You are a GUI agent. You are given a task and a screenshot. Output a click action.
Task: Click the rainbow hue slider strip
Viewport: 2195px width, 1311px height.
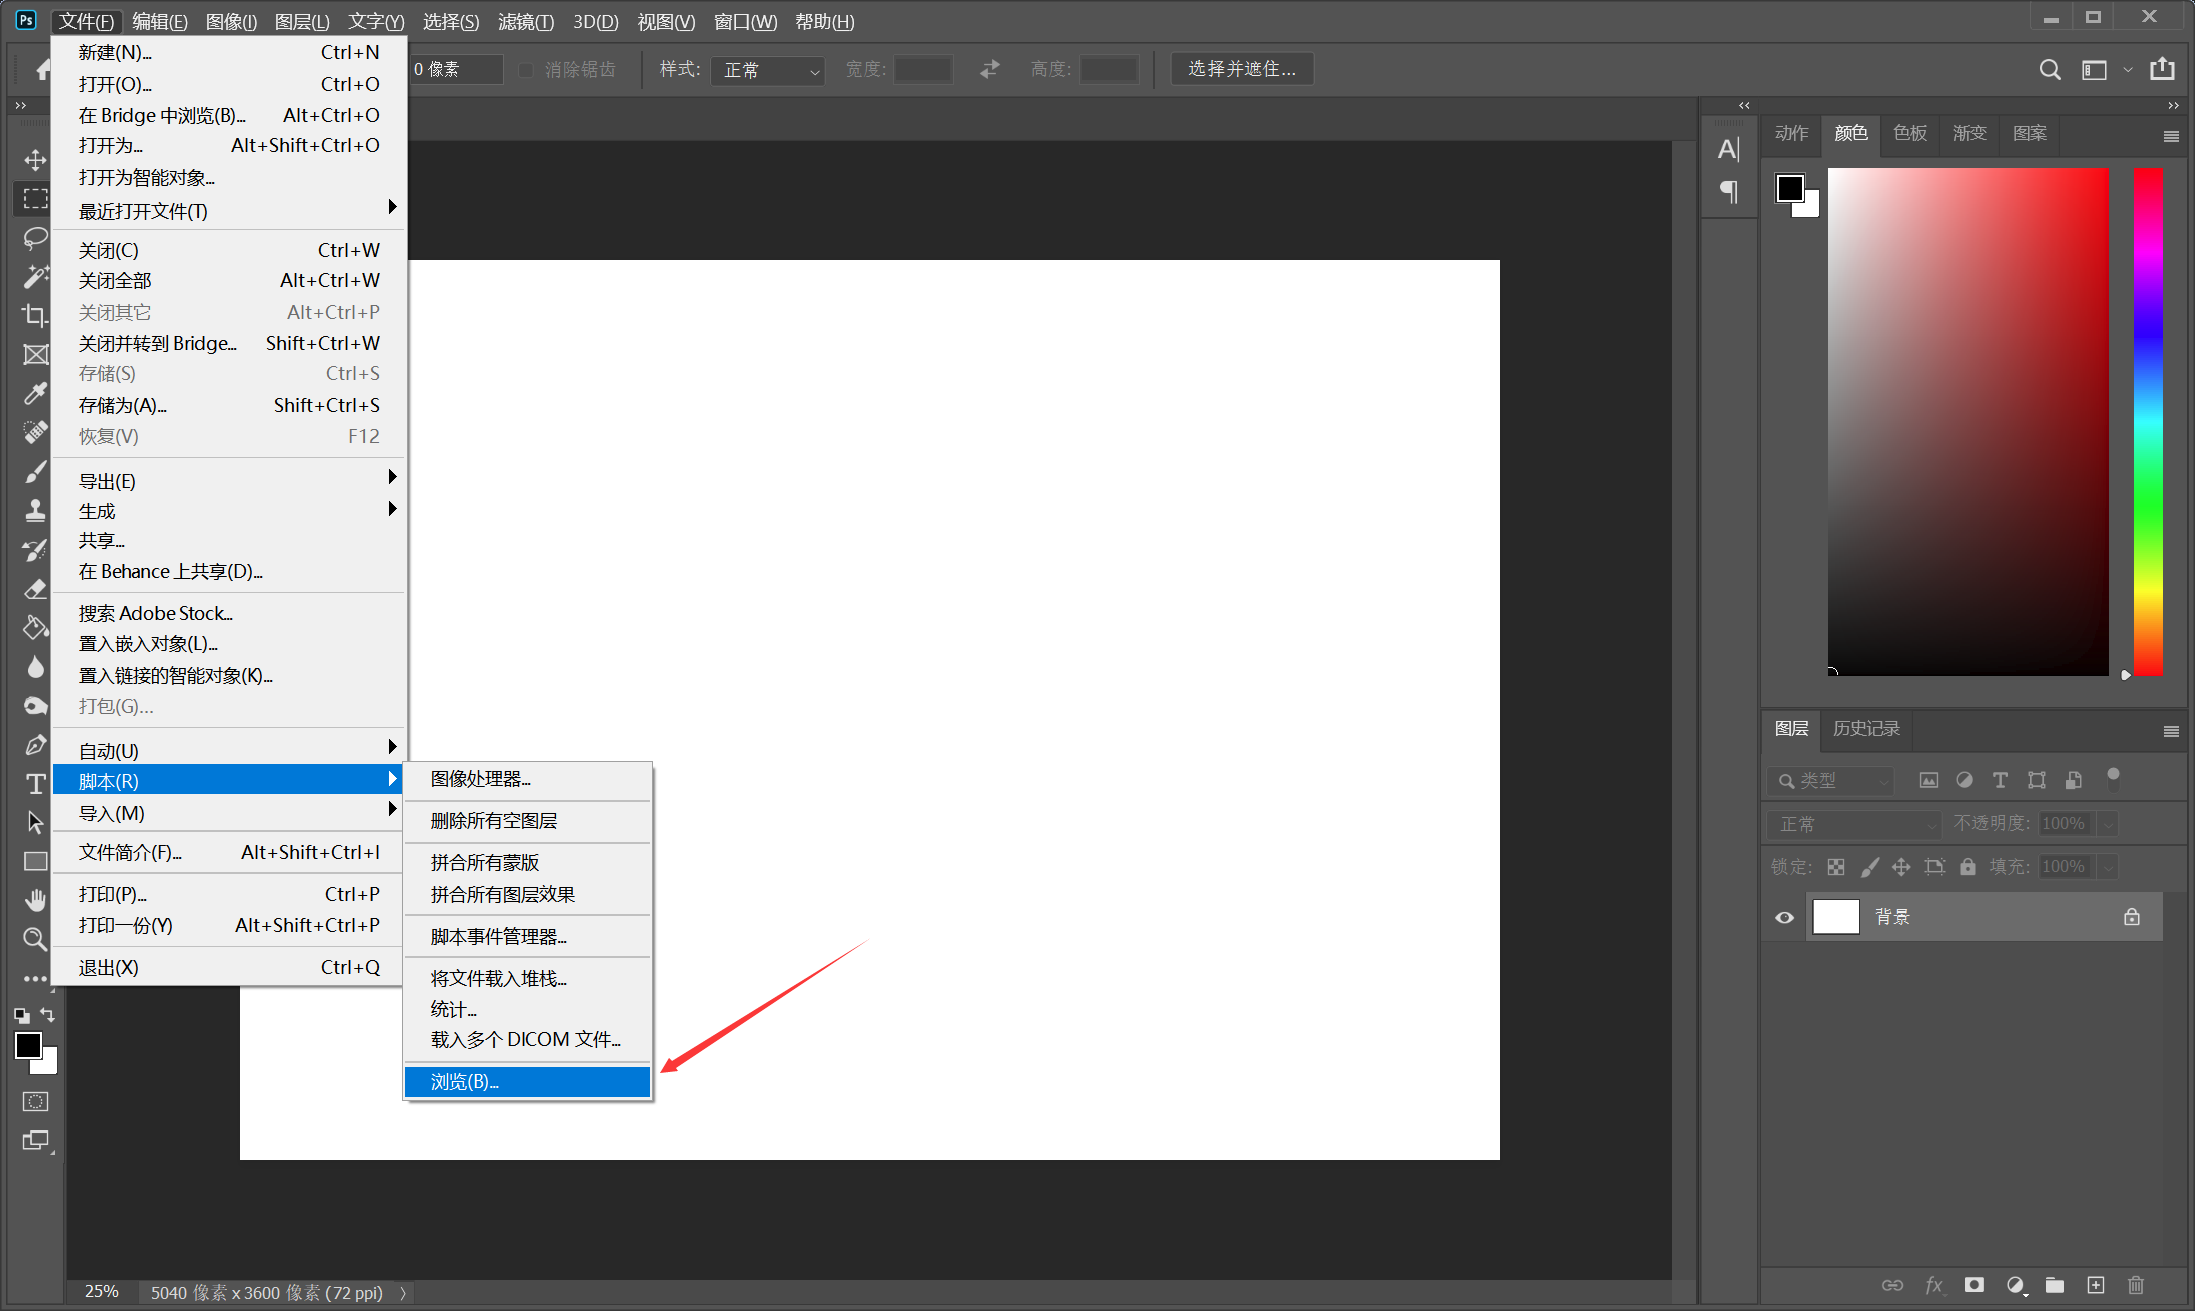(2147, 420)
